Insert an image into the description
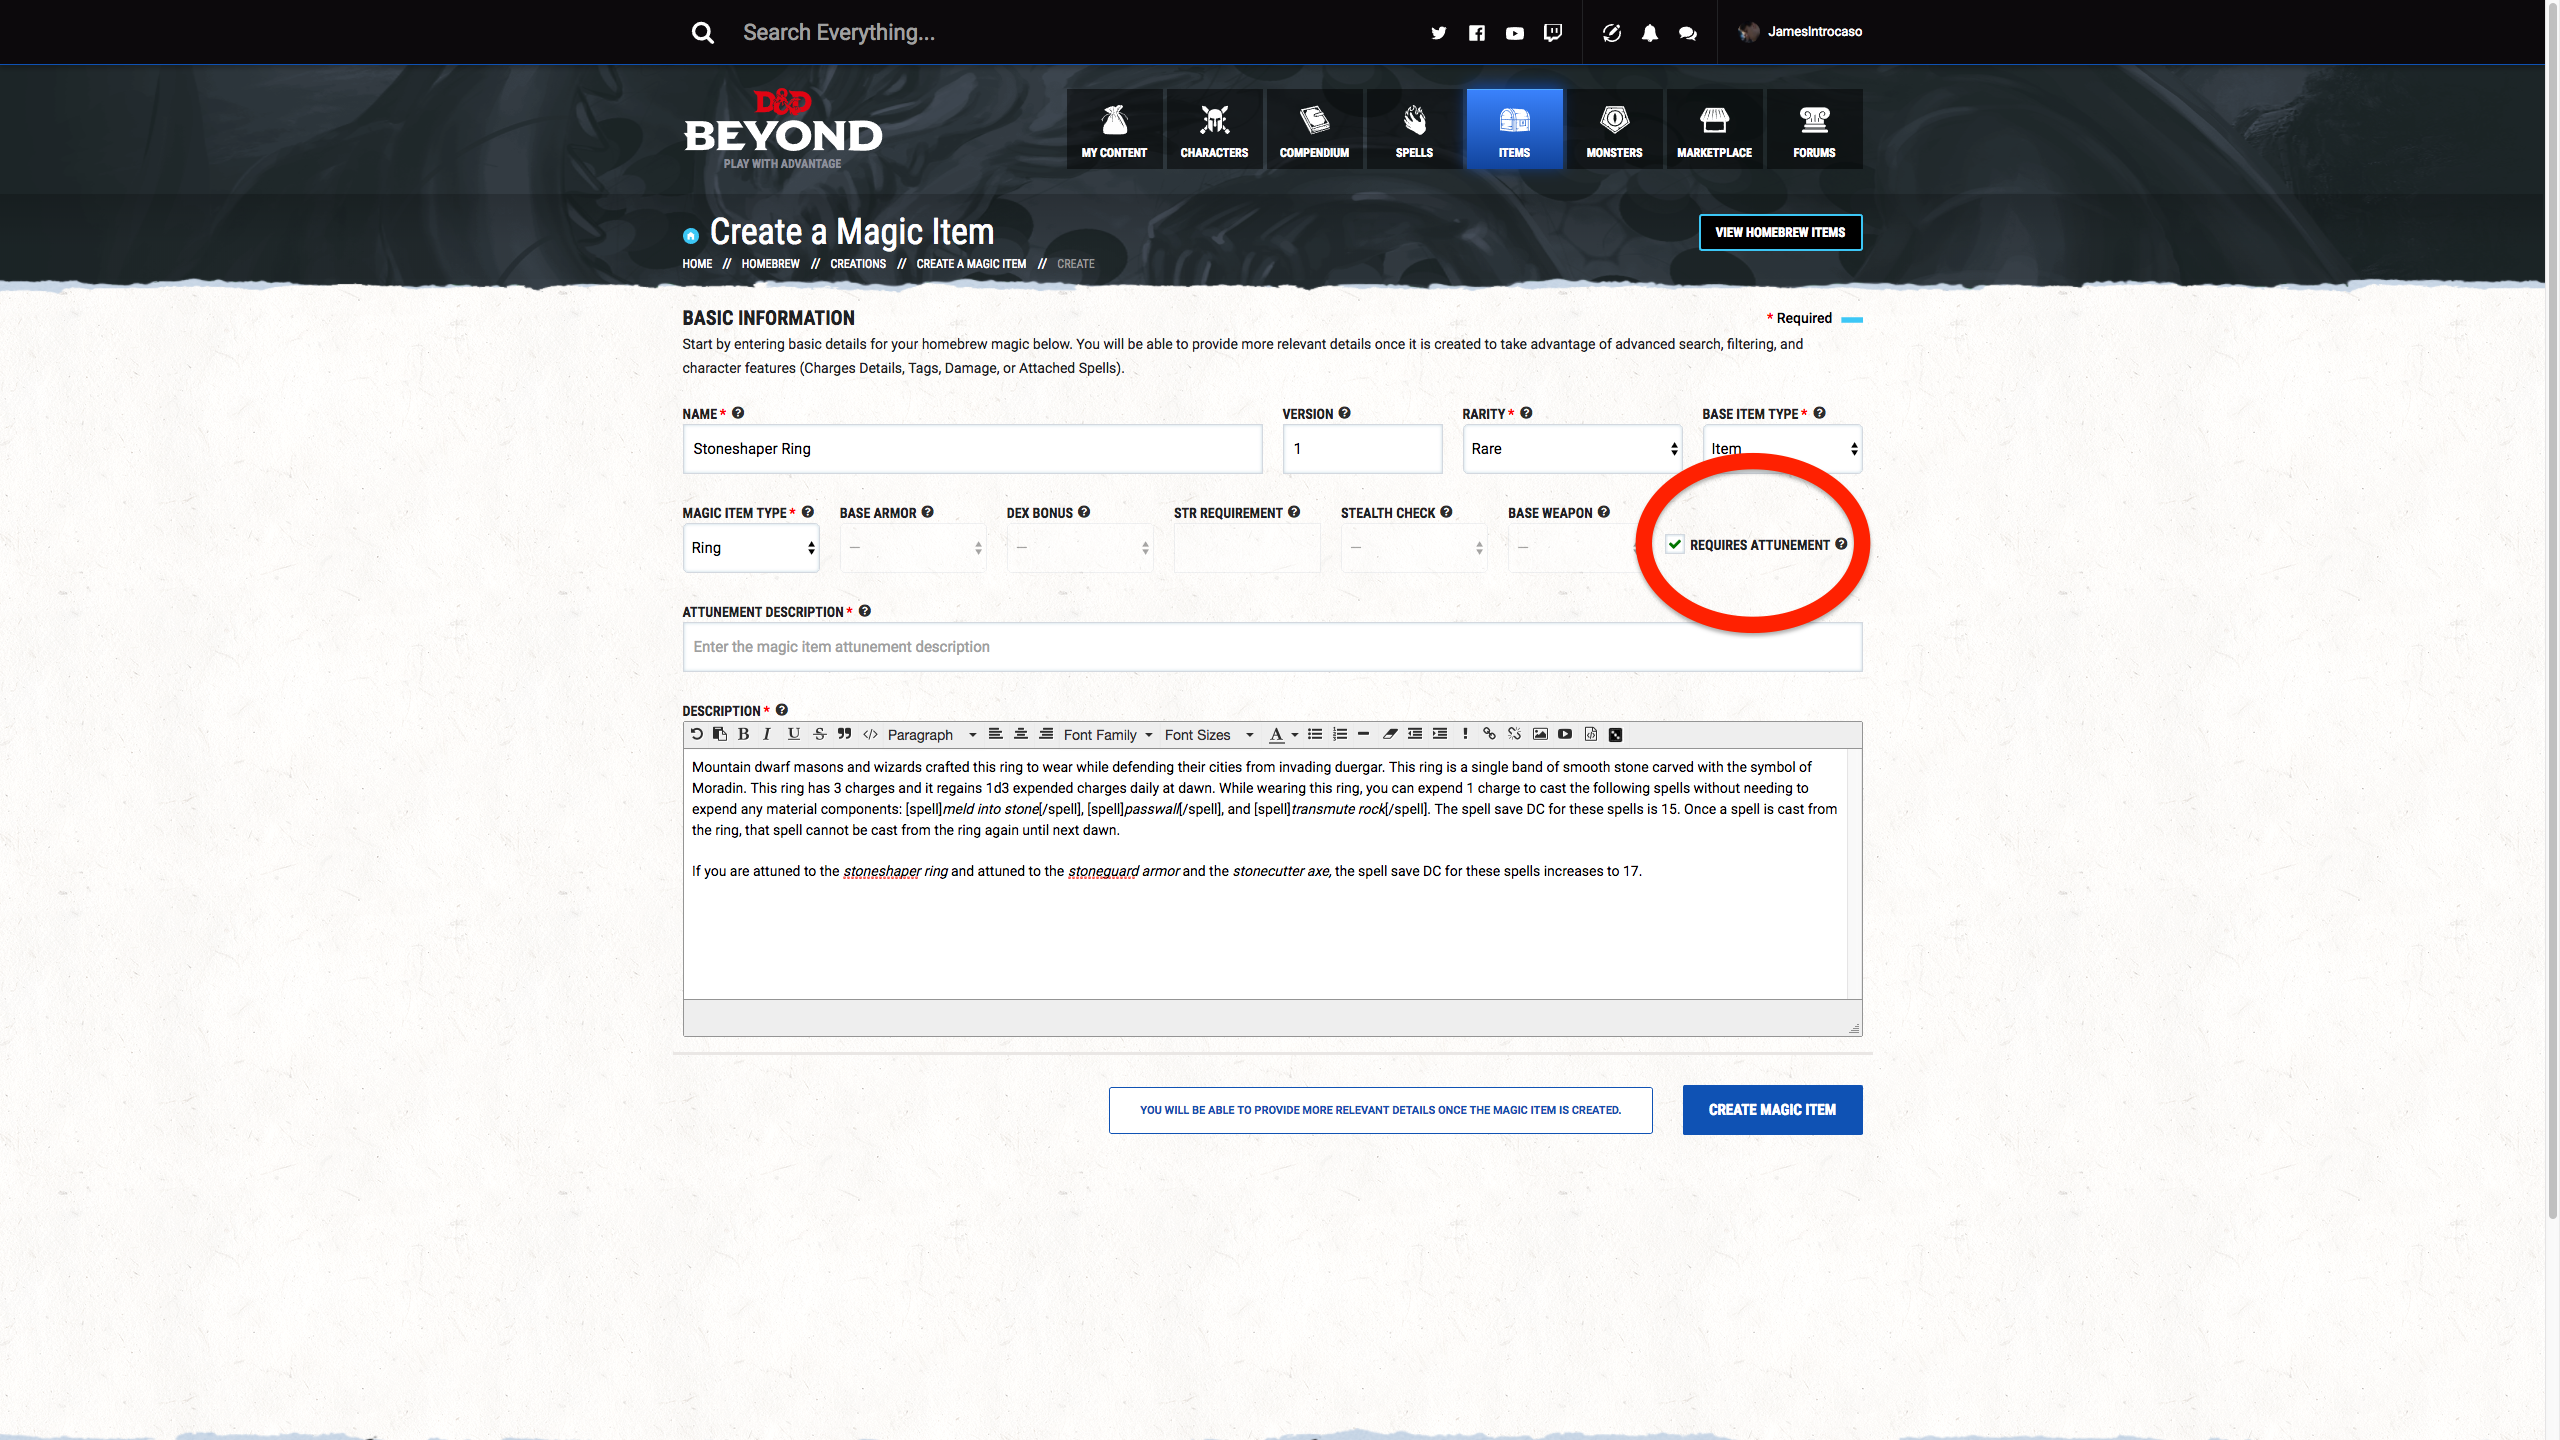 (x=1540, y=734)
